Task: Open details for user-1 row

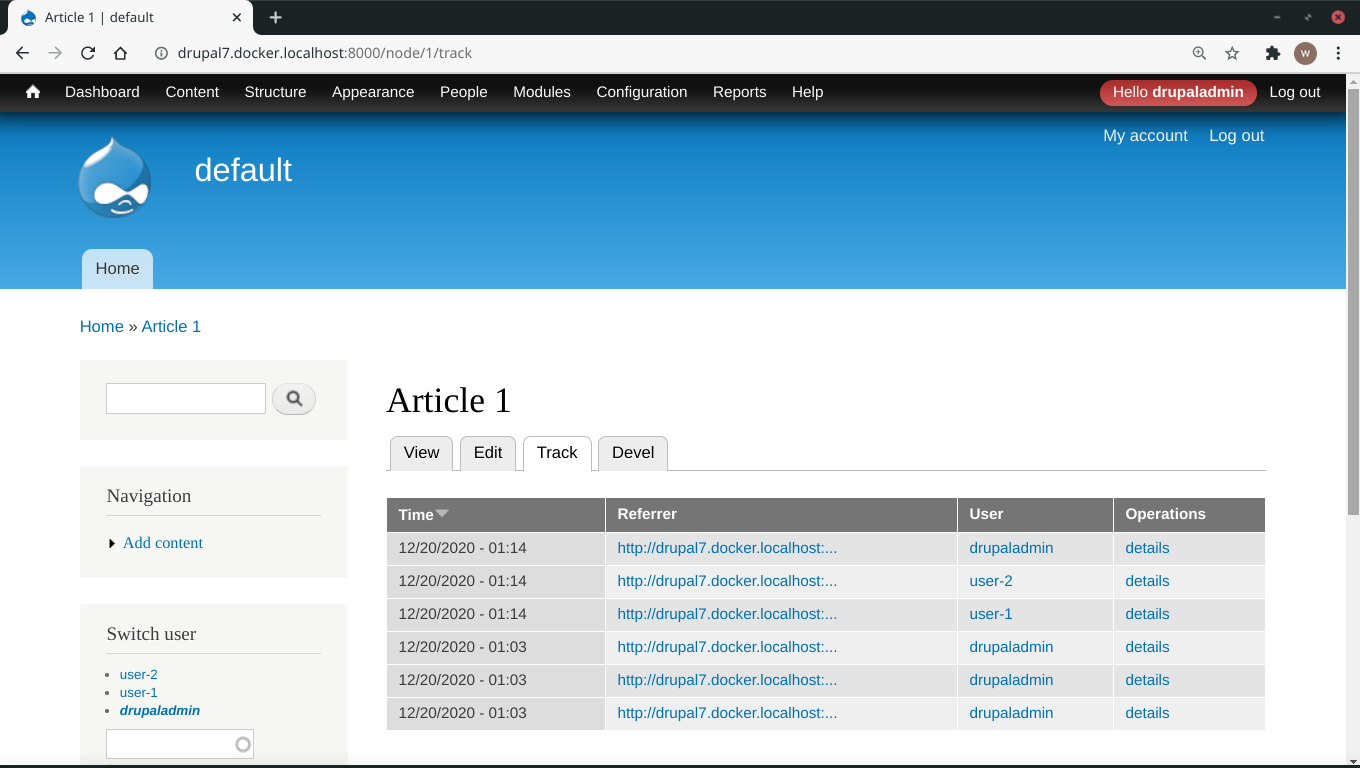Action: coord(1147,614)
